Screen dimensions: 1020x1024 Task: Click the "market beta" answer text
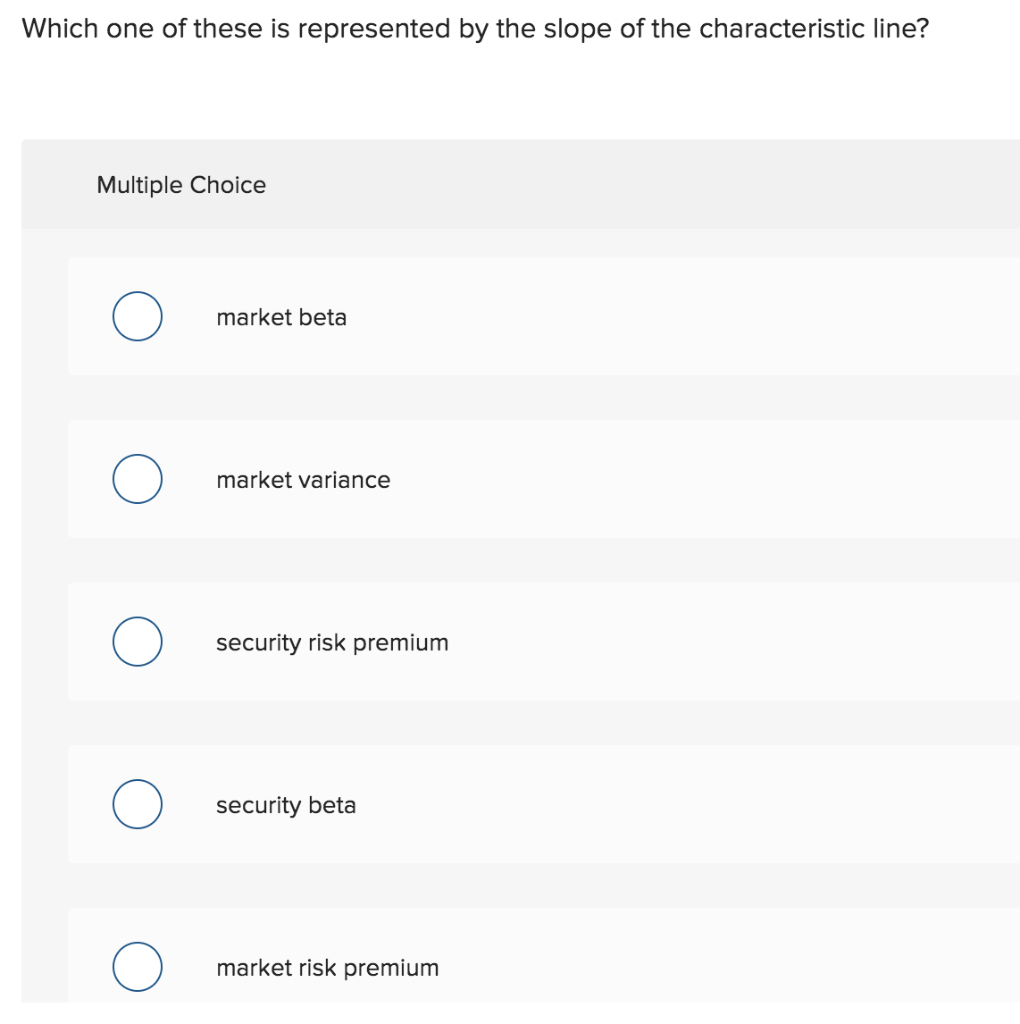coord(281,318)
